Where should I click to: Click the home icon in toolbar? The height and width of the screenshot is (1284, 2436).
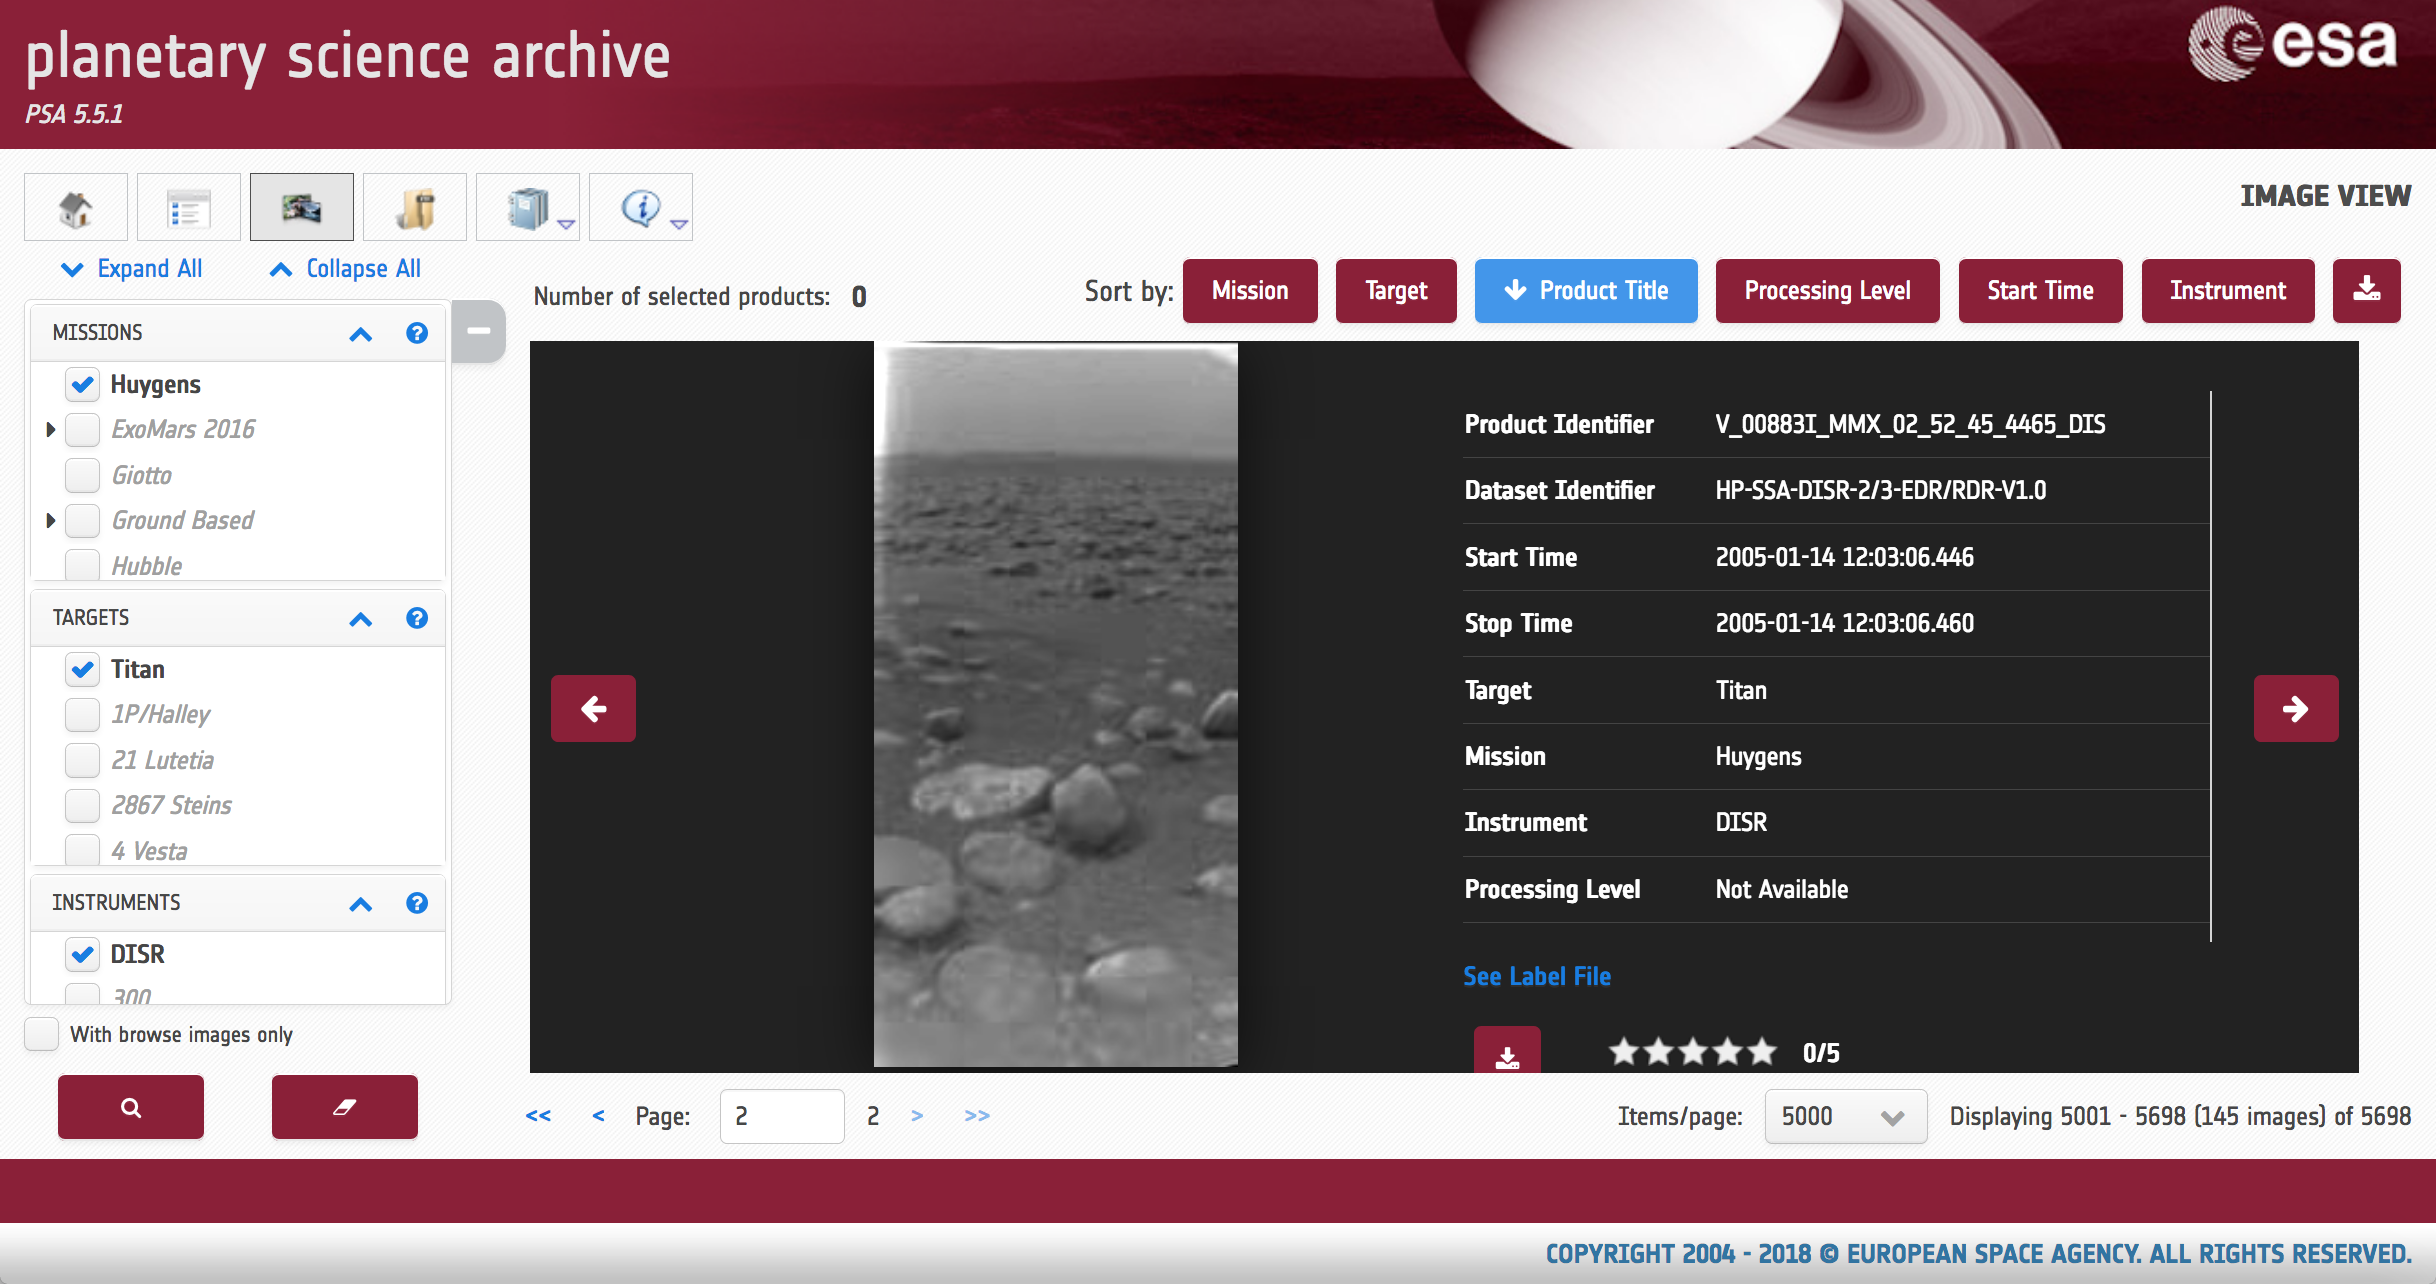click(76, 208)
